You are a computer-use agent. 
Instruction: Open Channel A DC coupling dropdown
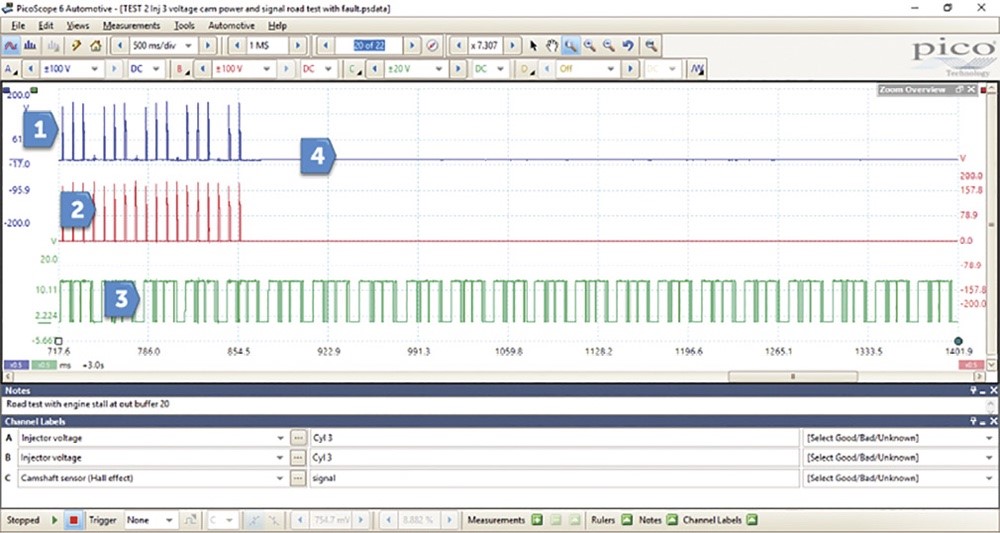coord(158,69)
